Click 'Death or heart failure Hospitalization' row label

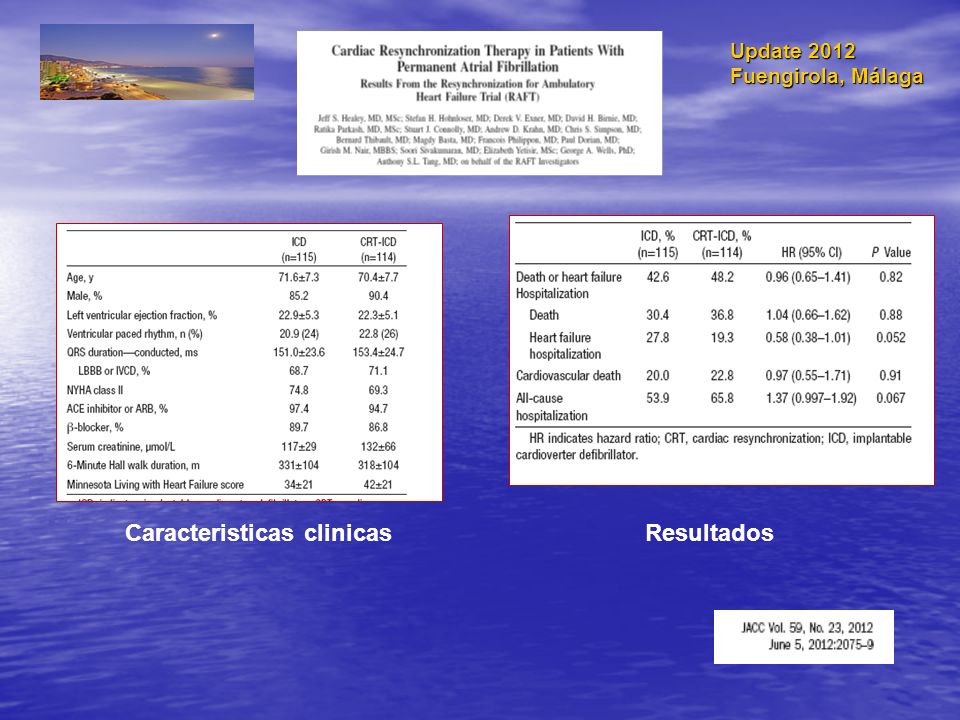point(569,285)
